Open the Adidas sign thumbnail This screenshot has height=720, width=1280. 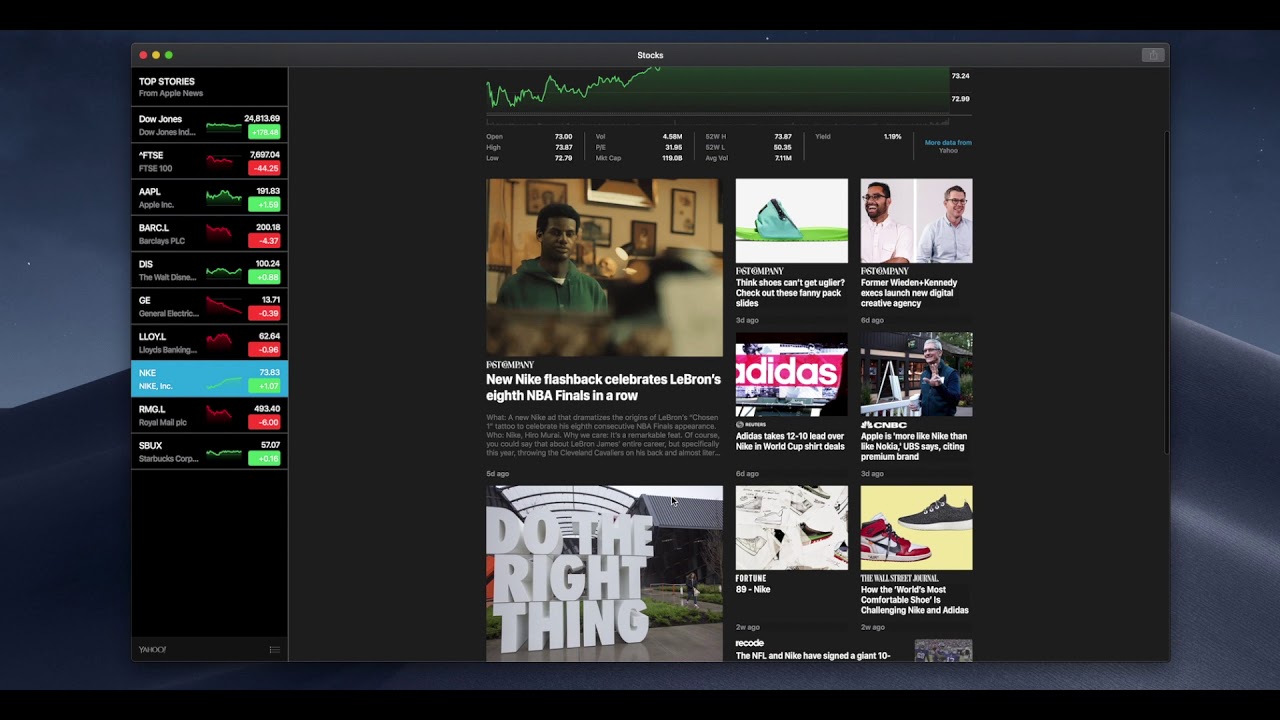tap(791, 374)
